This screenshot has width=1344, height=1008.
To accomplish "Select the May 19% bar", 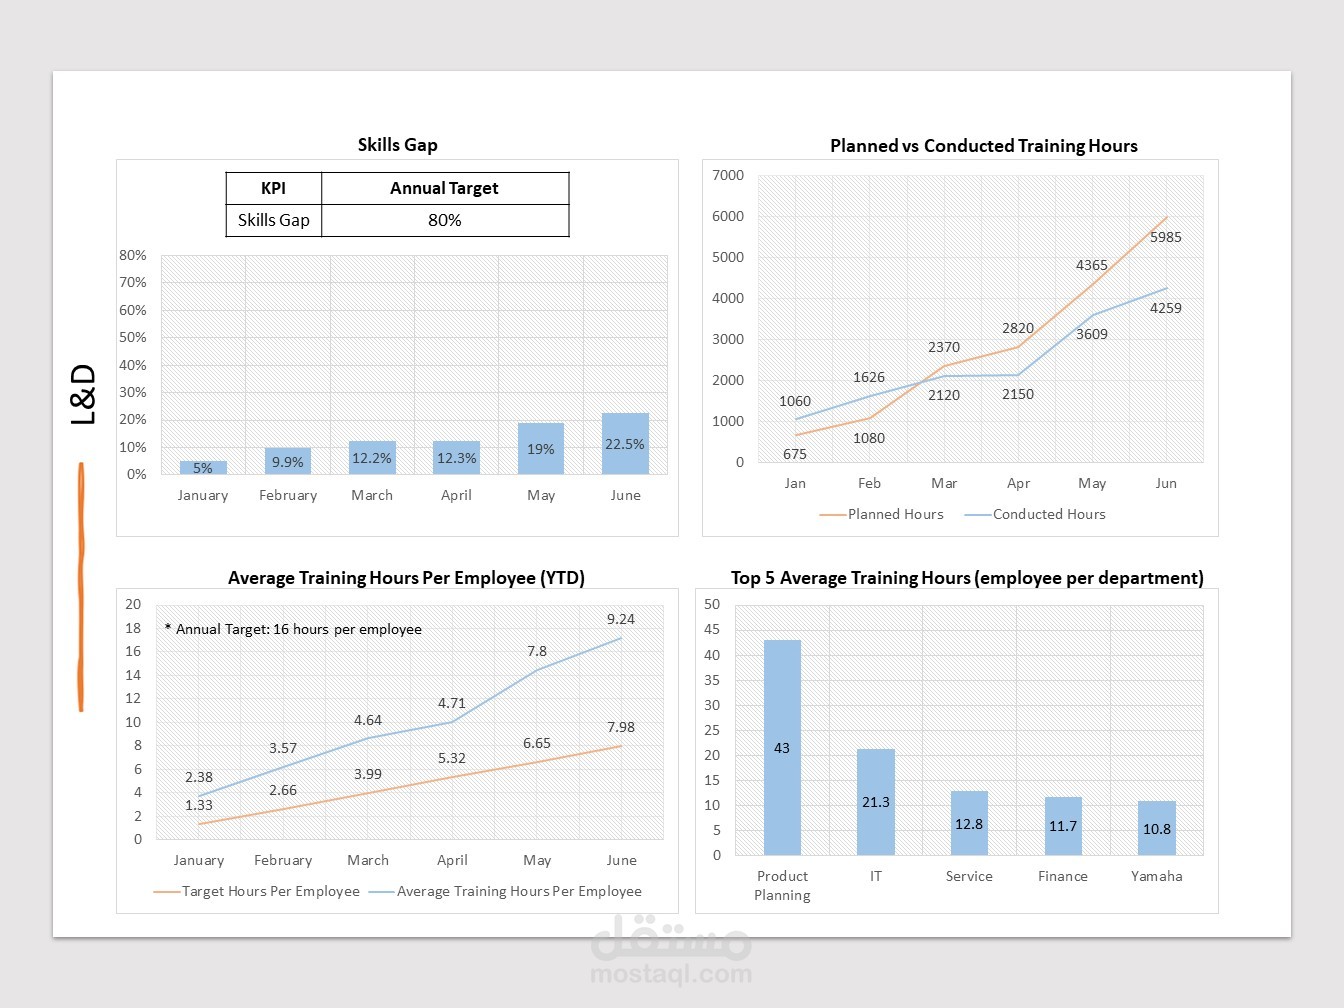I will 541,448.
